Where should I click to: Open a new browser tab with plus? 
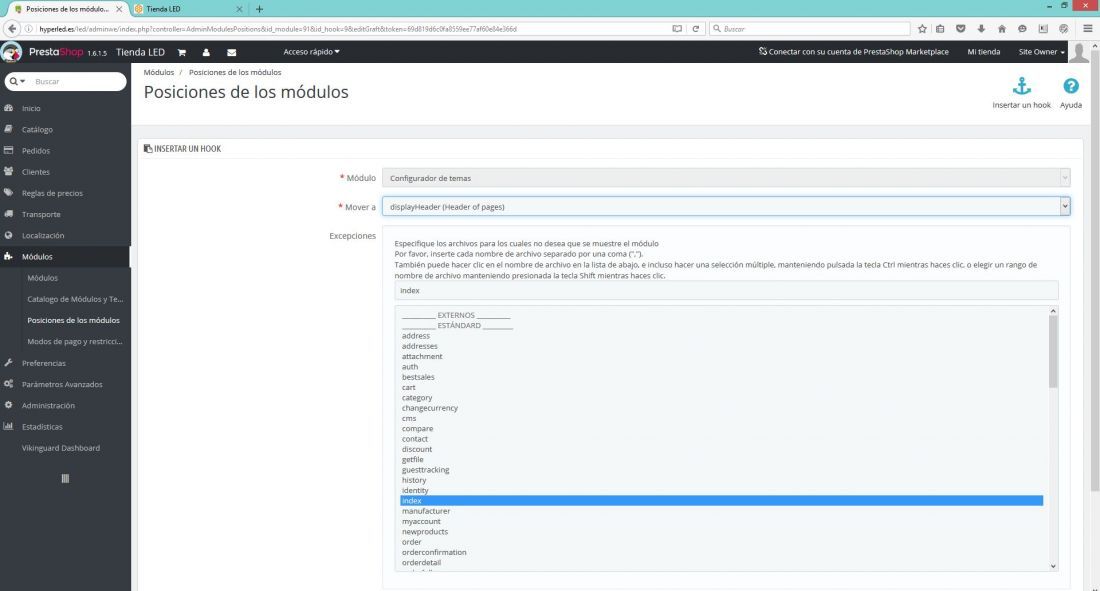pyautogui.click(x=260, y=9)
